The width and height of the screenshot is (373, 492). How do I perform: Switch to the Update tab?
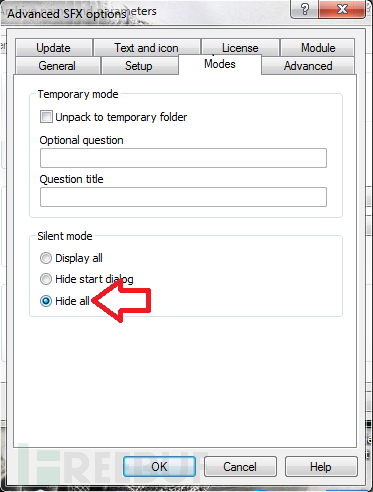point(54,48)
